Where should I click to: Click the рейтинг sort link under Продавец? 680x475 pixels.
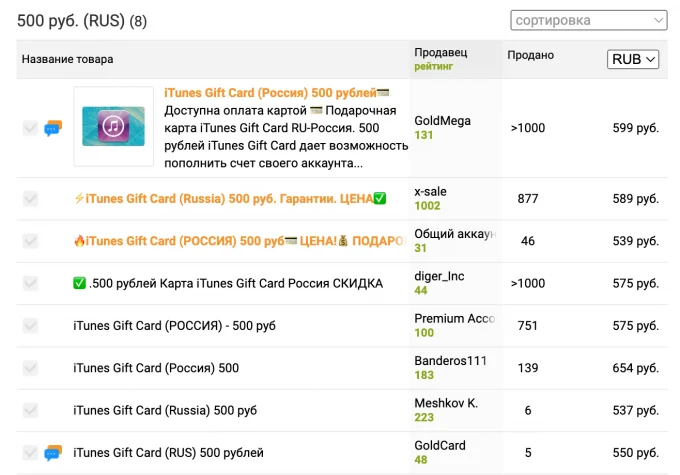point(433,66)
